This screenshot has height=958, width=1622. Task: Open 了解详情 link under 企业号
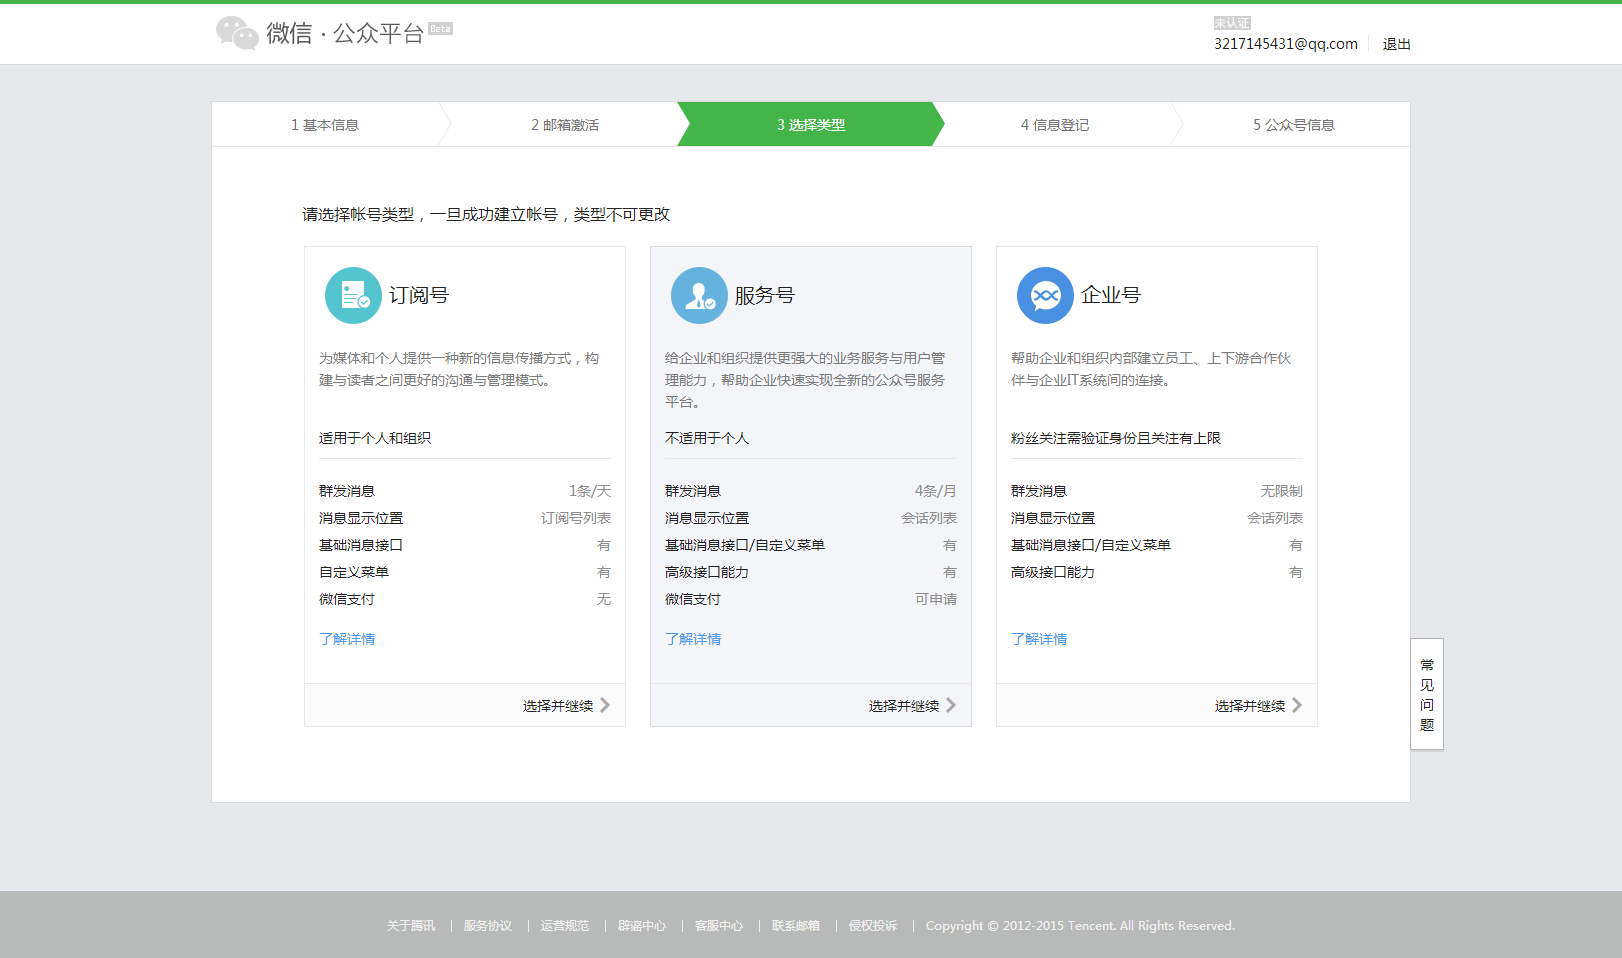1039,639
